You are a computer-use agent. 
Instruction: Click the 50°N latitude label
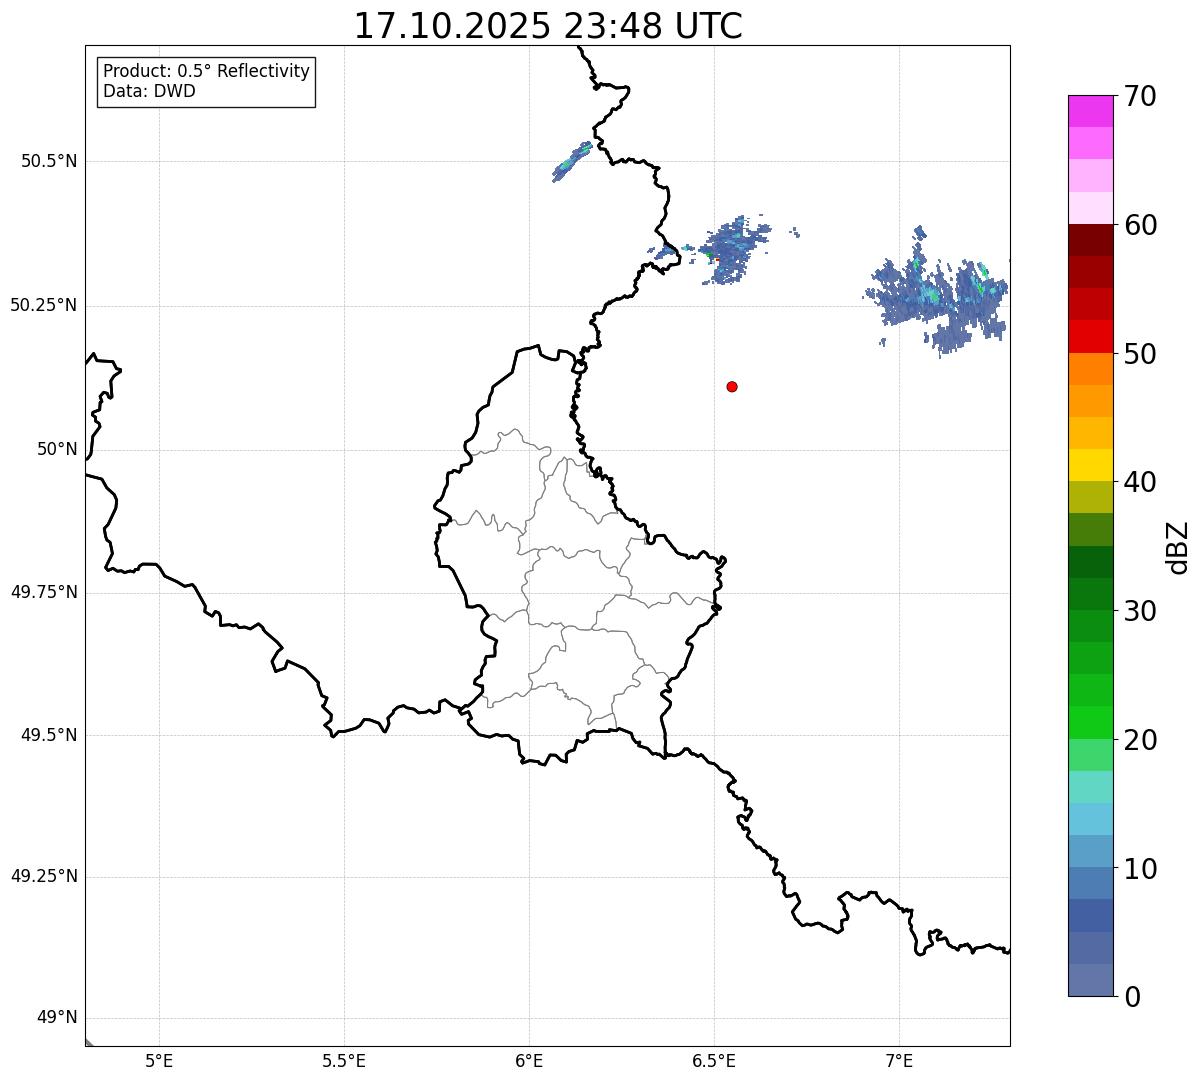57,449
